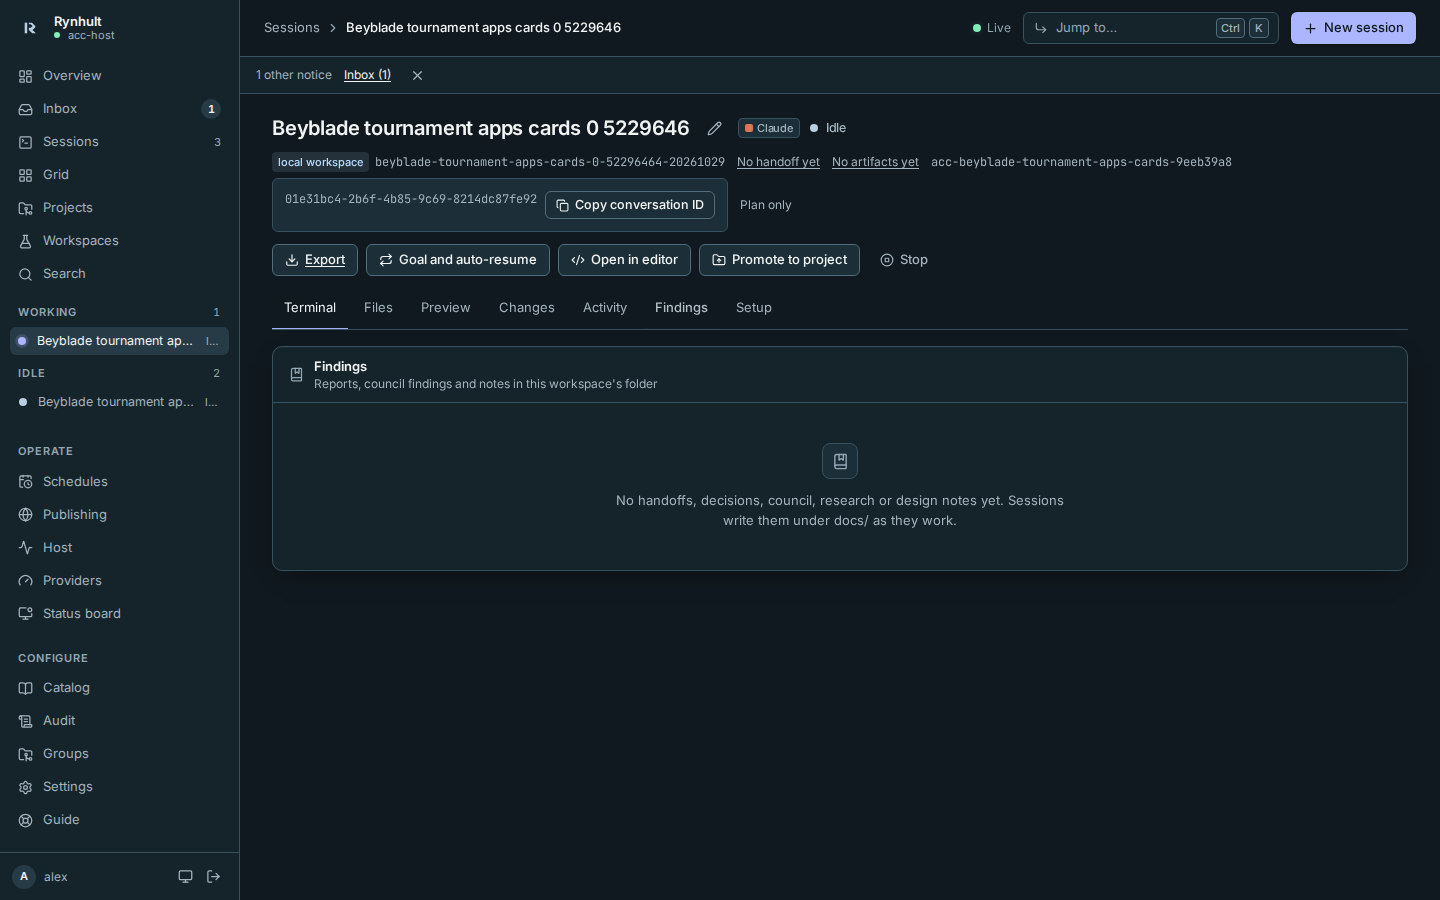Open Workspaces in the sidebar
Image resolution: width=1440 pixels, height=900 pixels.
pos(119,241)
